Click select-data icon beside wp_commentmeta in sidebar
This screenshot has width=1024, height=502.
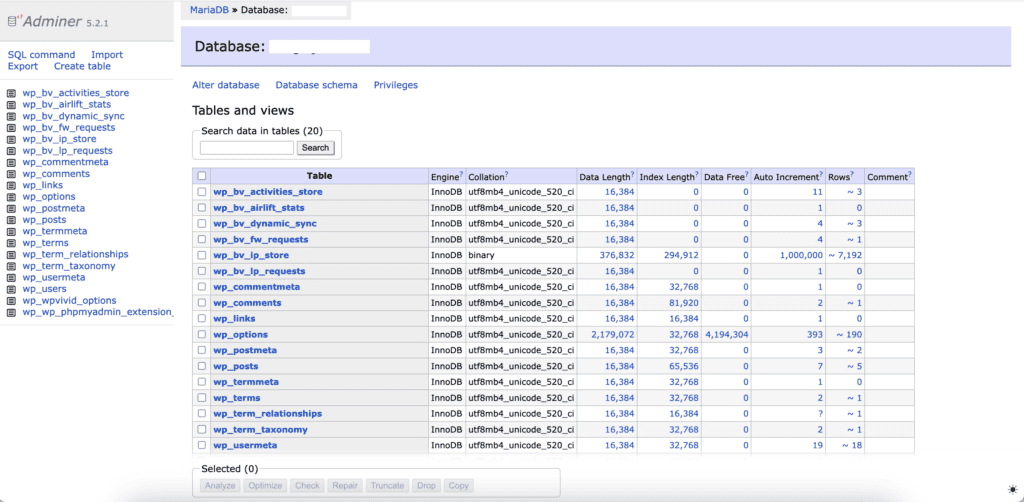pos(11,163)
